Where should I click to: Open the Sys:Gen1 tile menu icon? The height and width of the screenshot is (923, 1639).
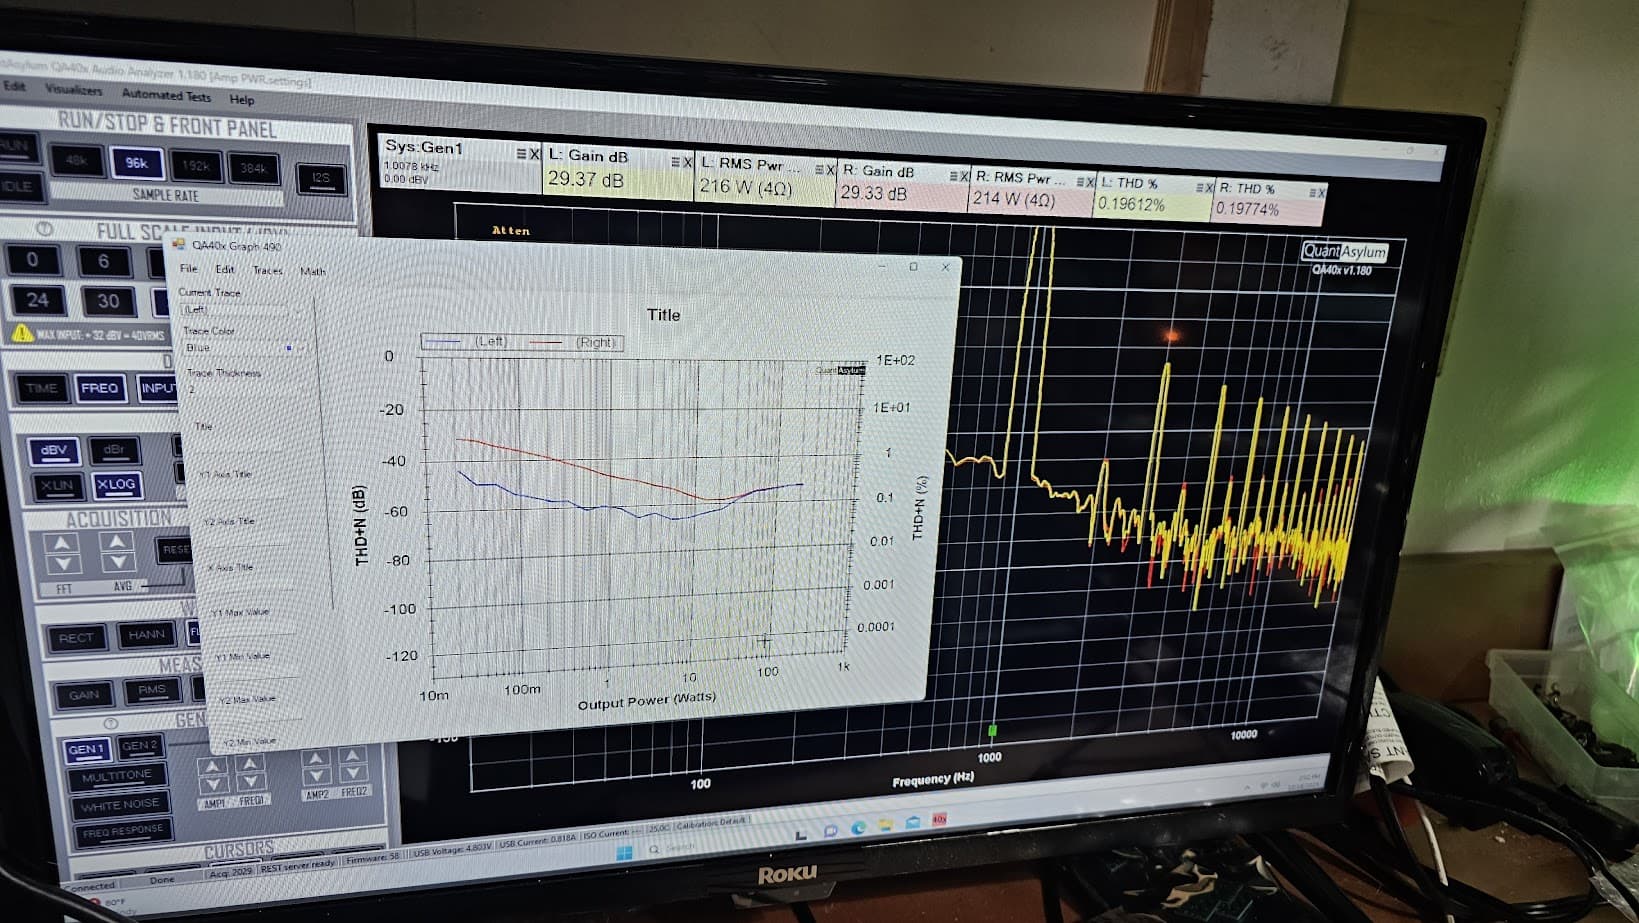521,153
